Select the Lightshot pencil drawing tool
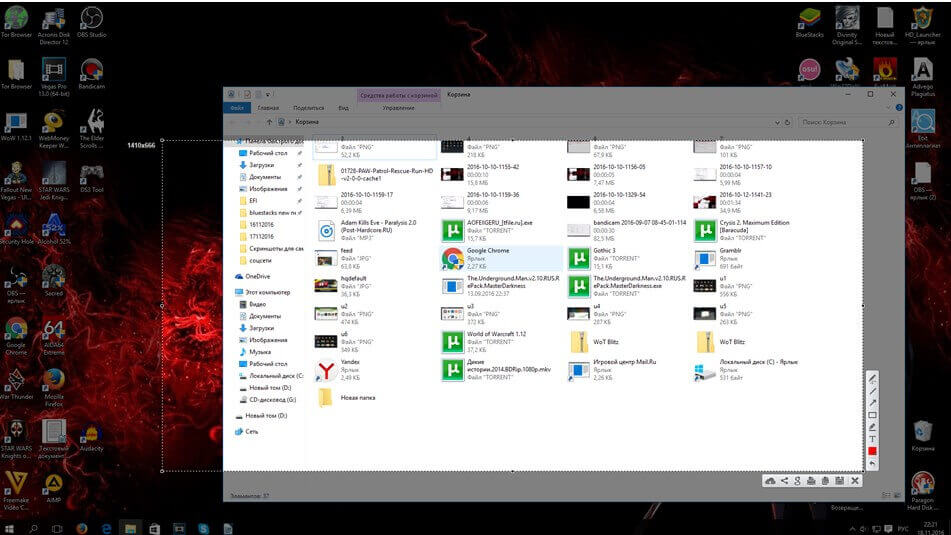Image resolution: width=951 pixels, height=535 pixels. click(872, 379)
